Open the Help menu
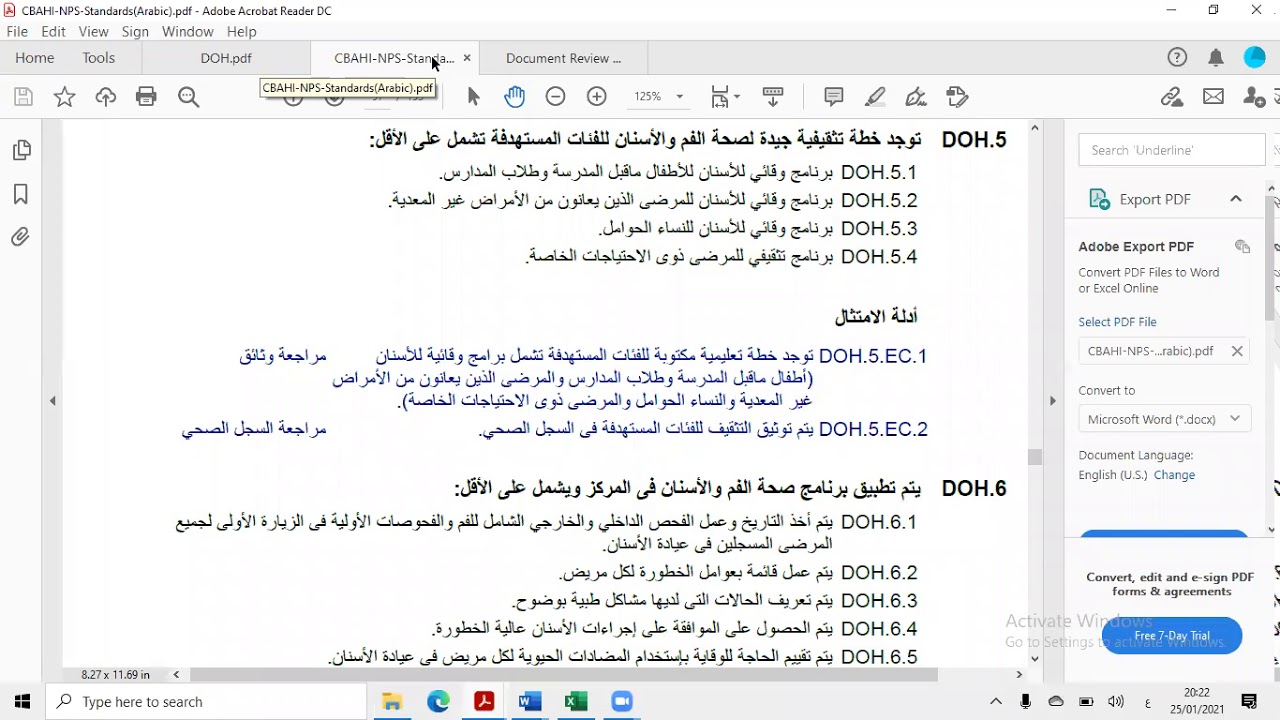 click(242, 32)
